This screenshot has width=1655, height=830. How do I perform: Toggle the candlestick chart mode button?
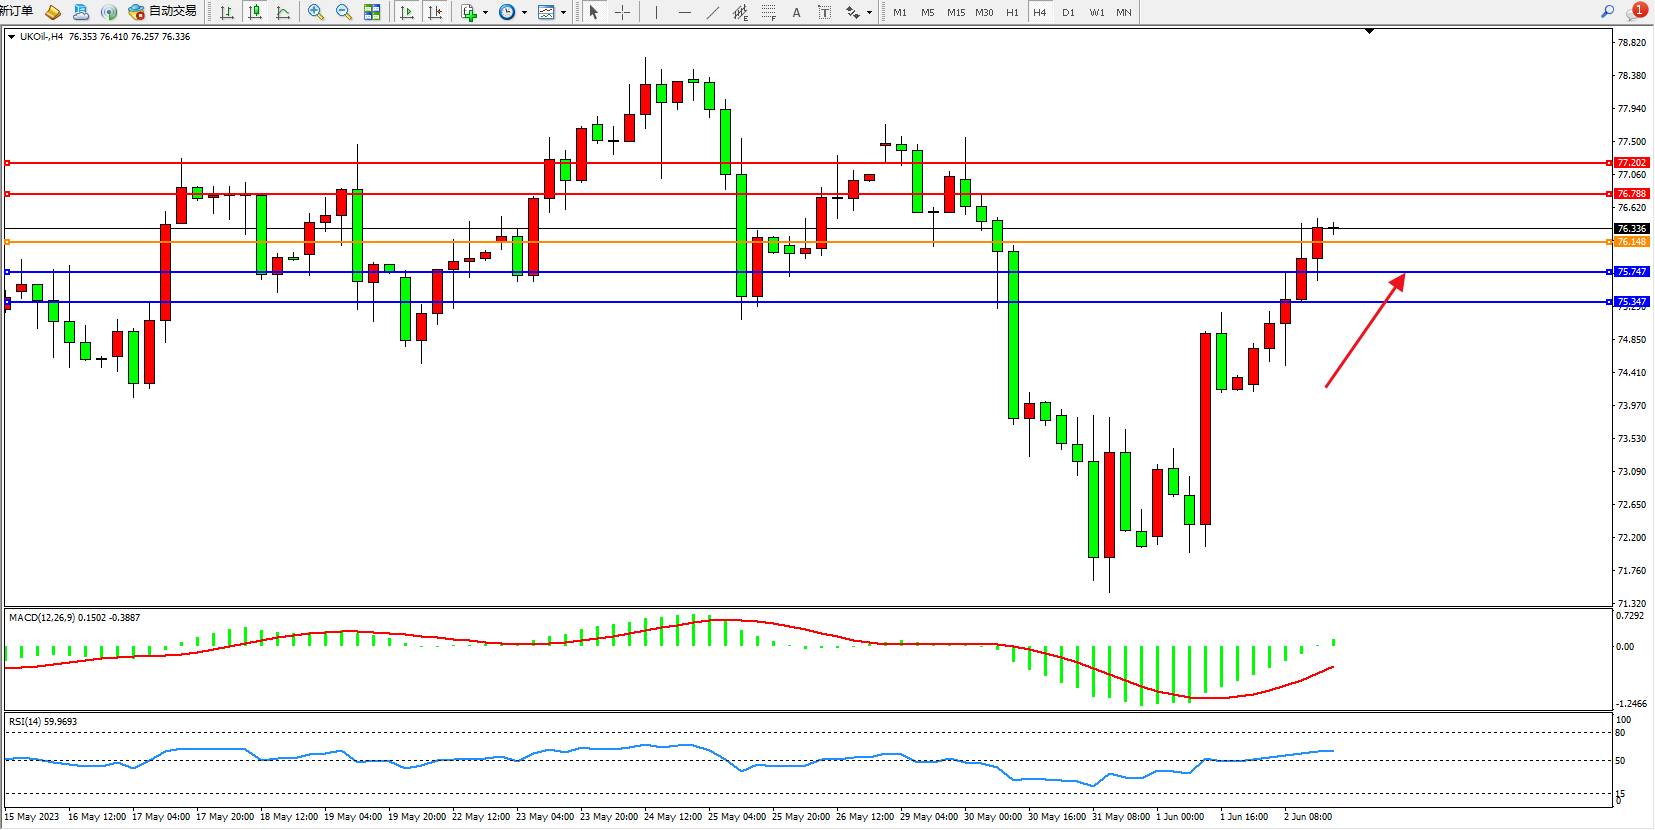tap(255, 12)
